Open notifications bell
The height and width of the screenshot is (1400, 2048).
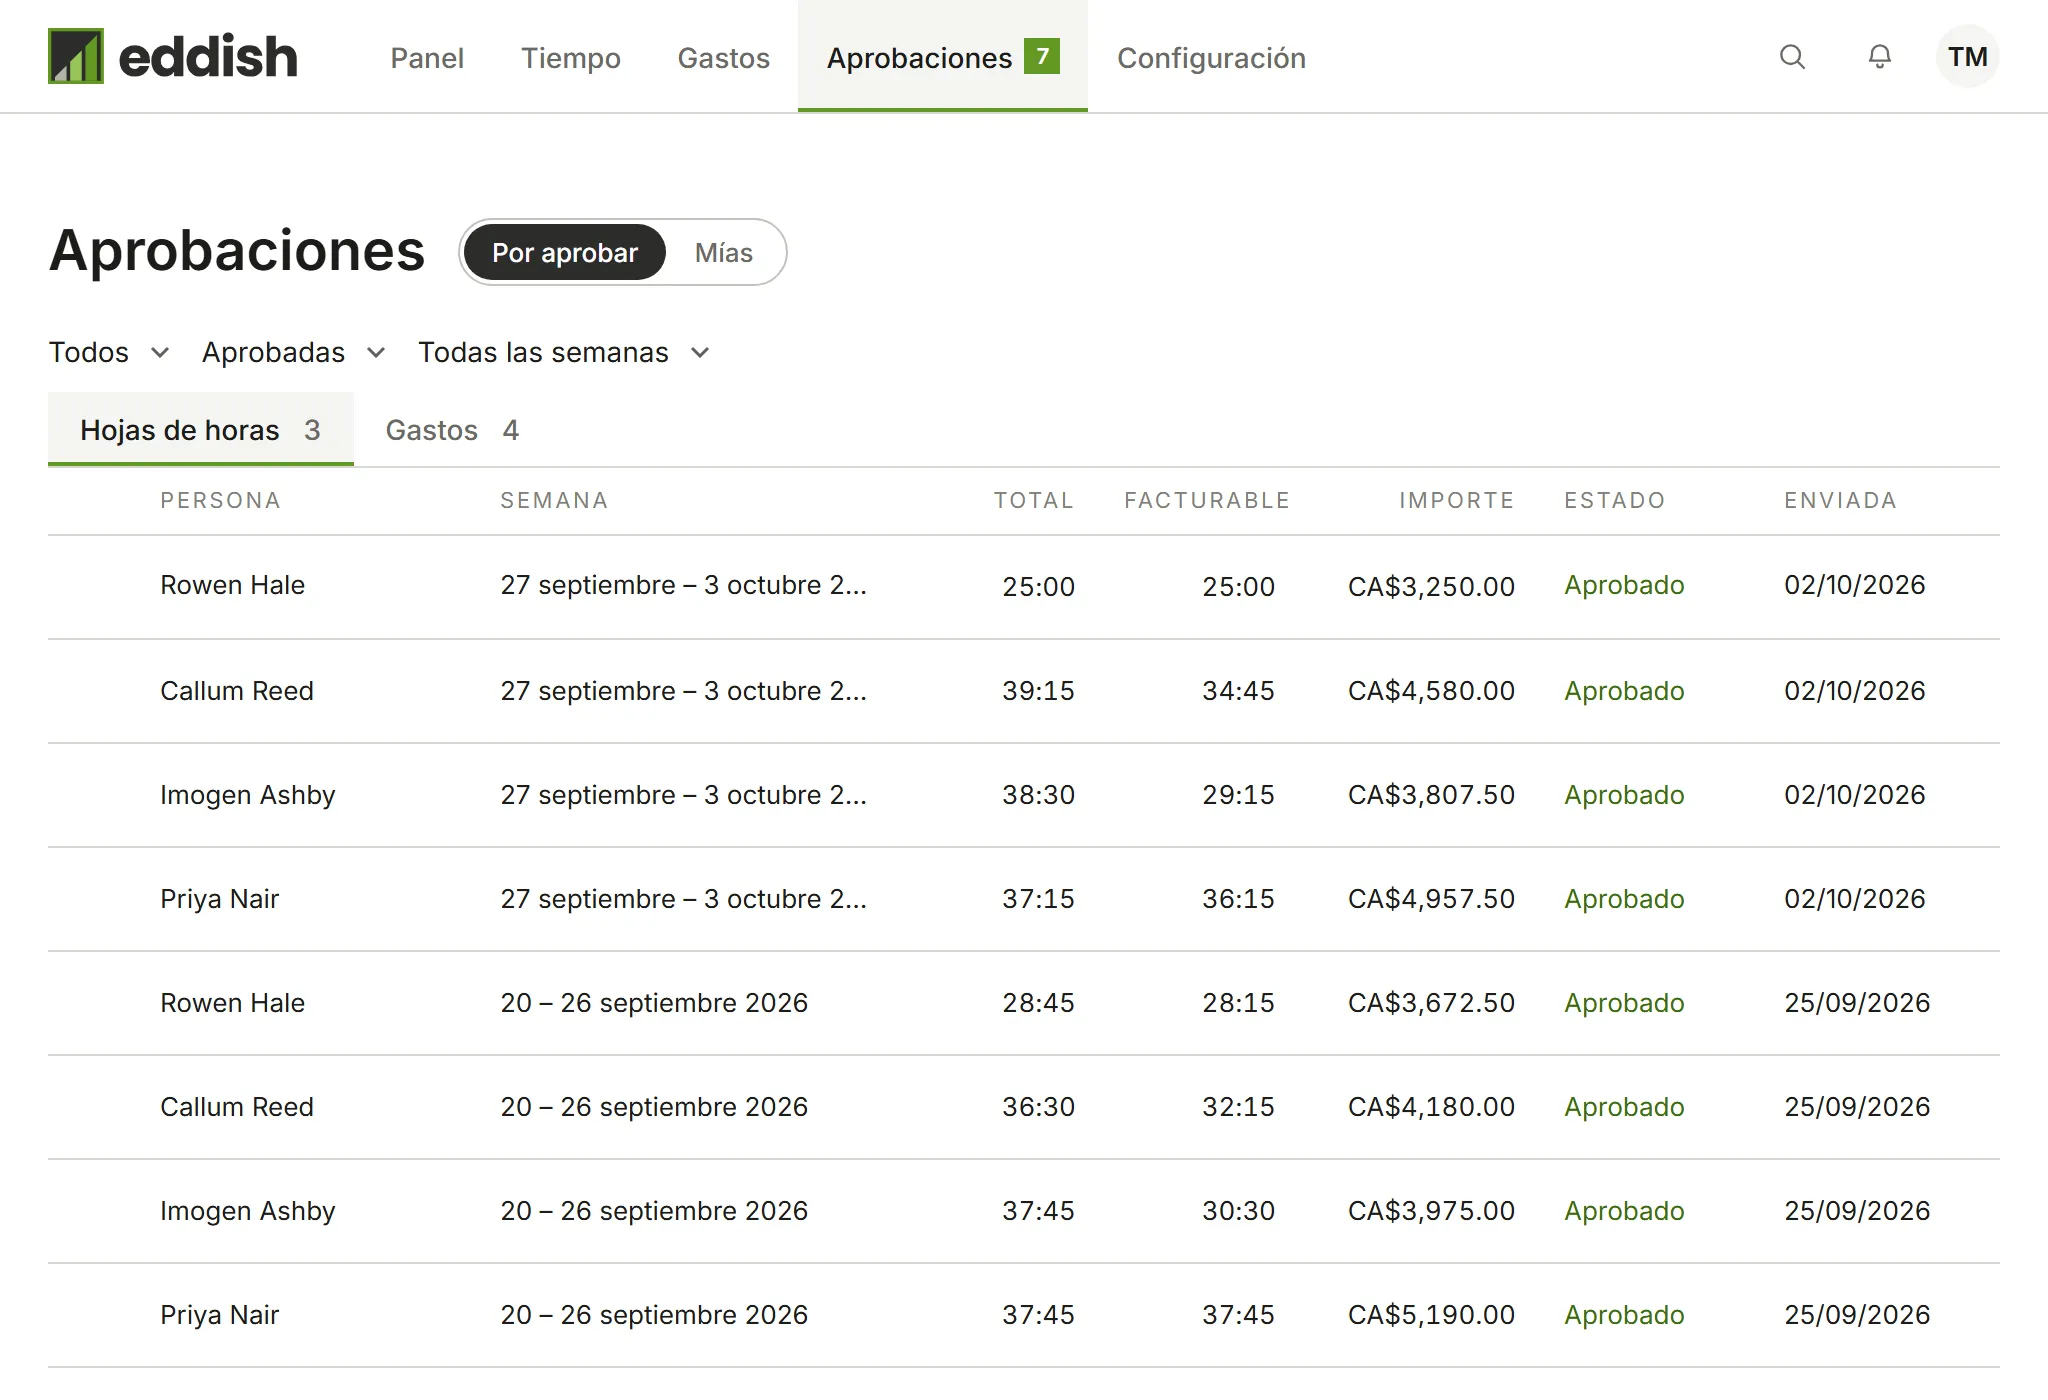(1879, 57)
